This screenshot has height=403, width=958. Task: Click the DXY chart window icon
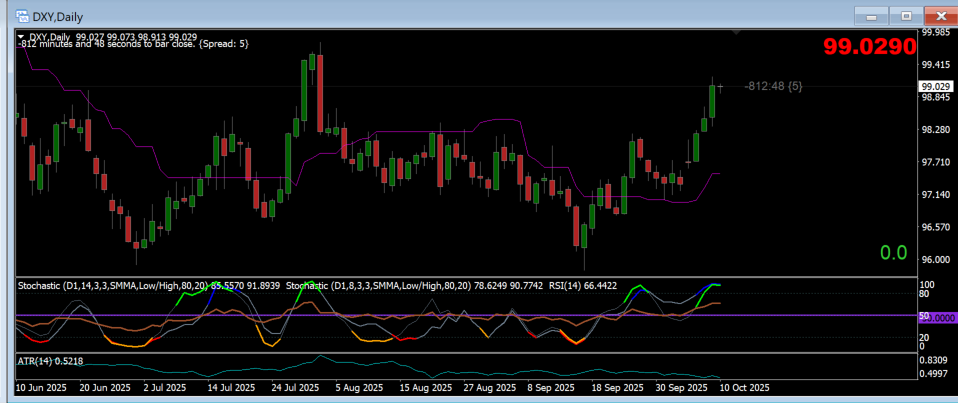point(21,15)
